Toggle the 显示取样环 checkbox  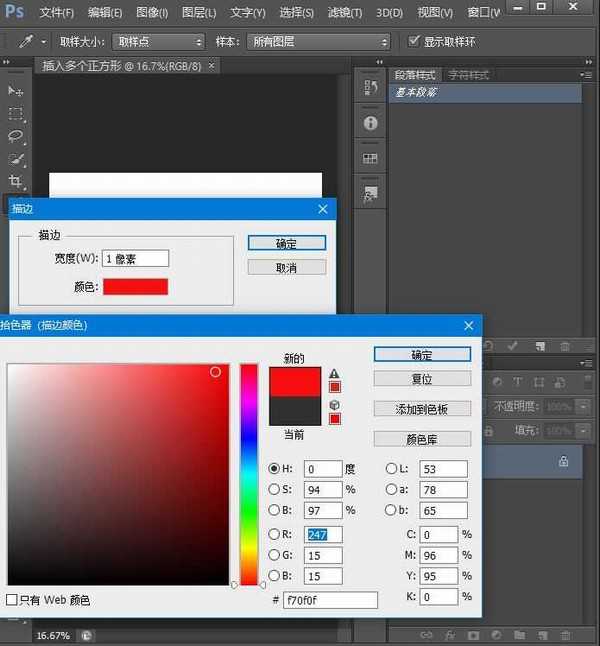pyautogui.click(x=414, y=41)
